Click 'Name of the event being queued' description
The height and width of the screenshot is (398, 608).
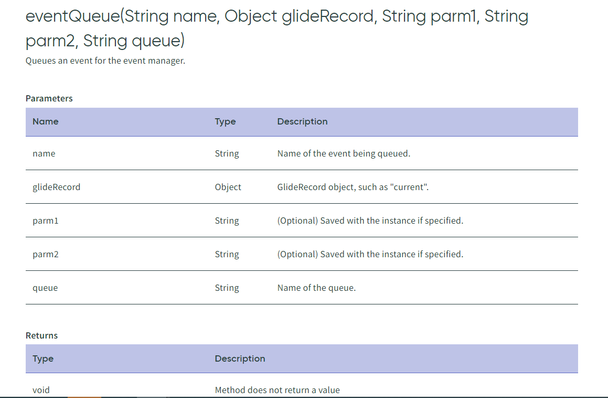click(x=344, y=154)
